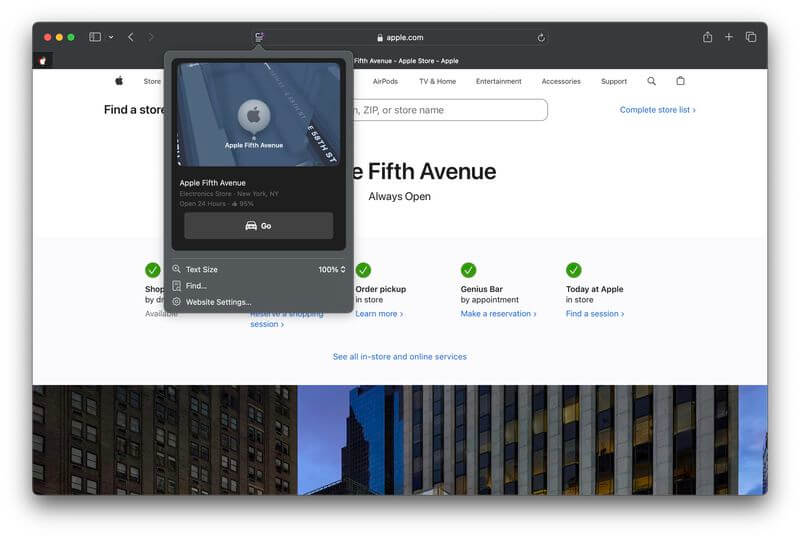
Task: Click Make a reservation link
Action: (x=498, y=314)
